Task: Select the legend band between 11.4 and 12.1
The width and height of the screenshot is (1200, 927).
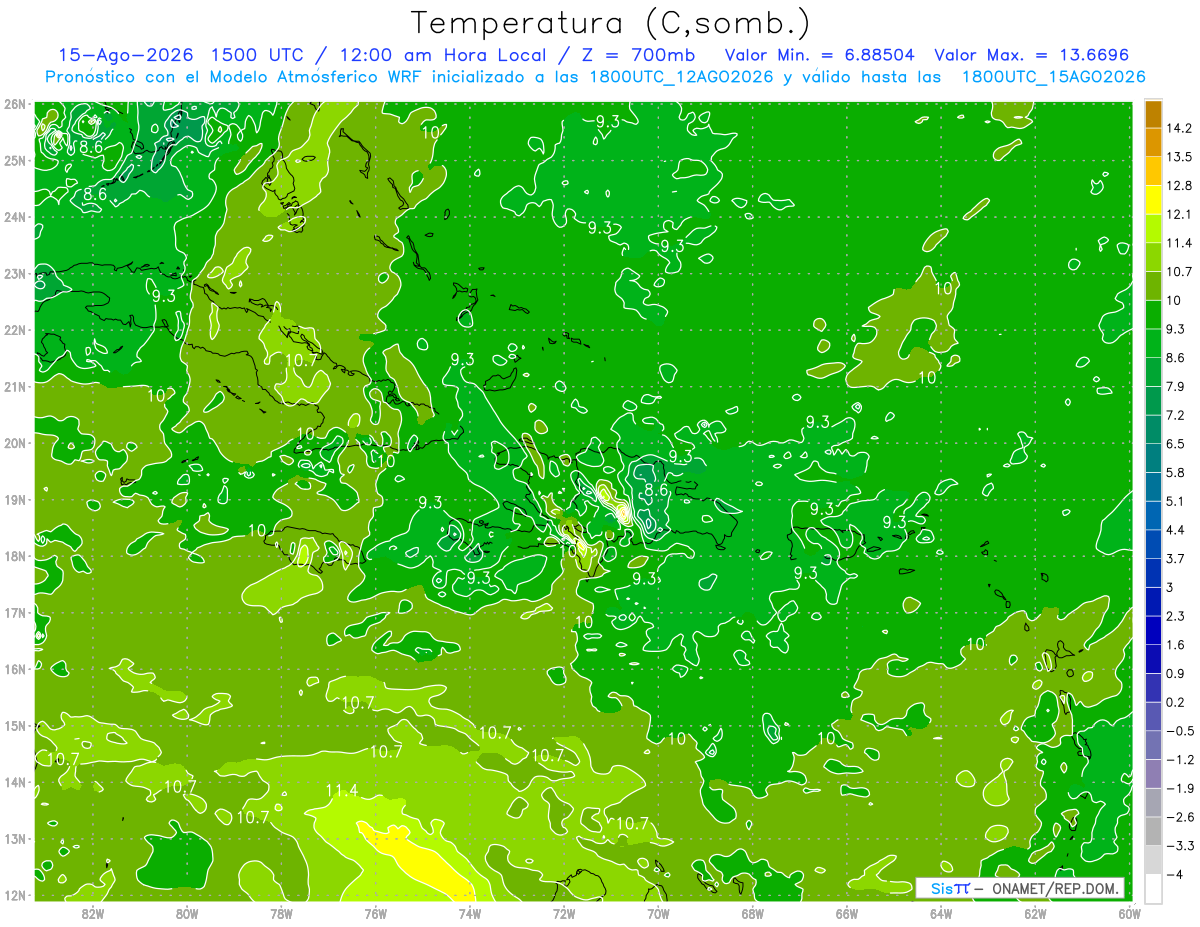Action: [1153, 229]
